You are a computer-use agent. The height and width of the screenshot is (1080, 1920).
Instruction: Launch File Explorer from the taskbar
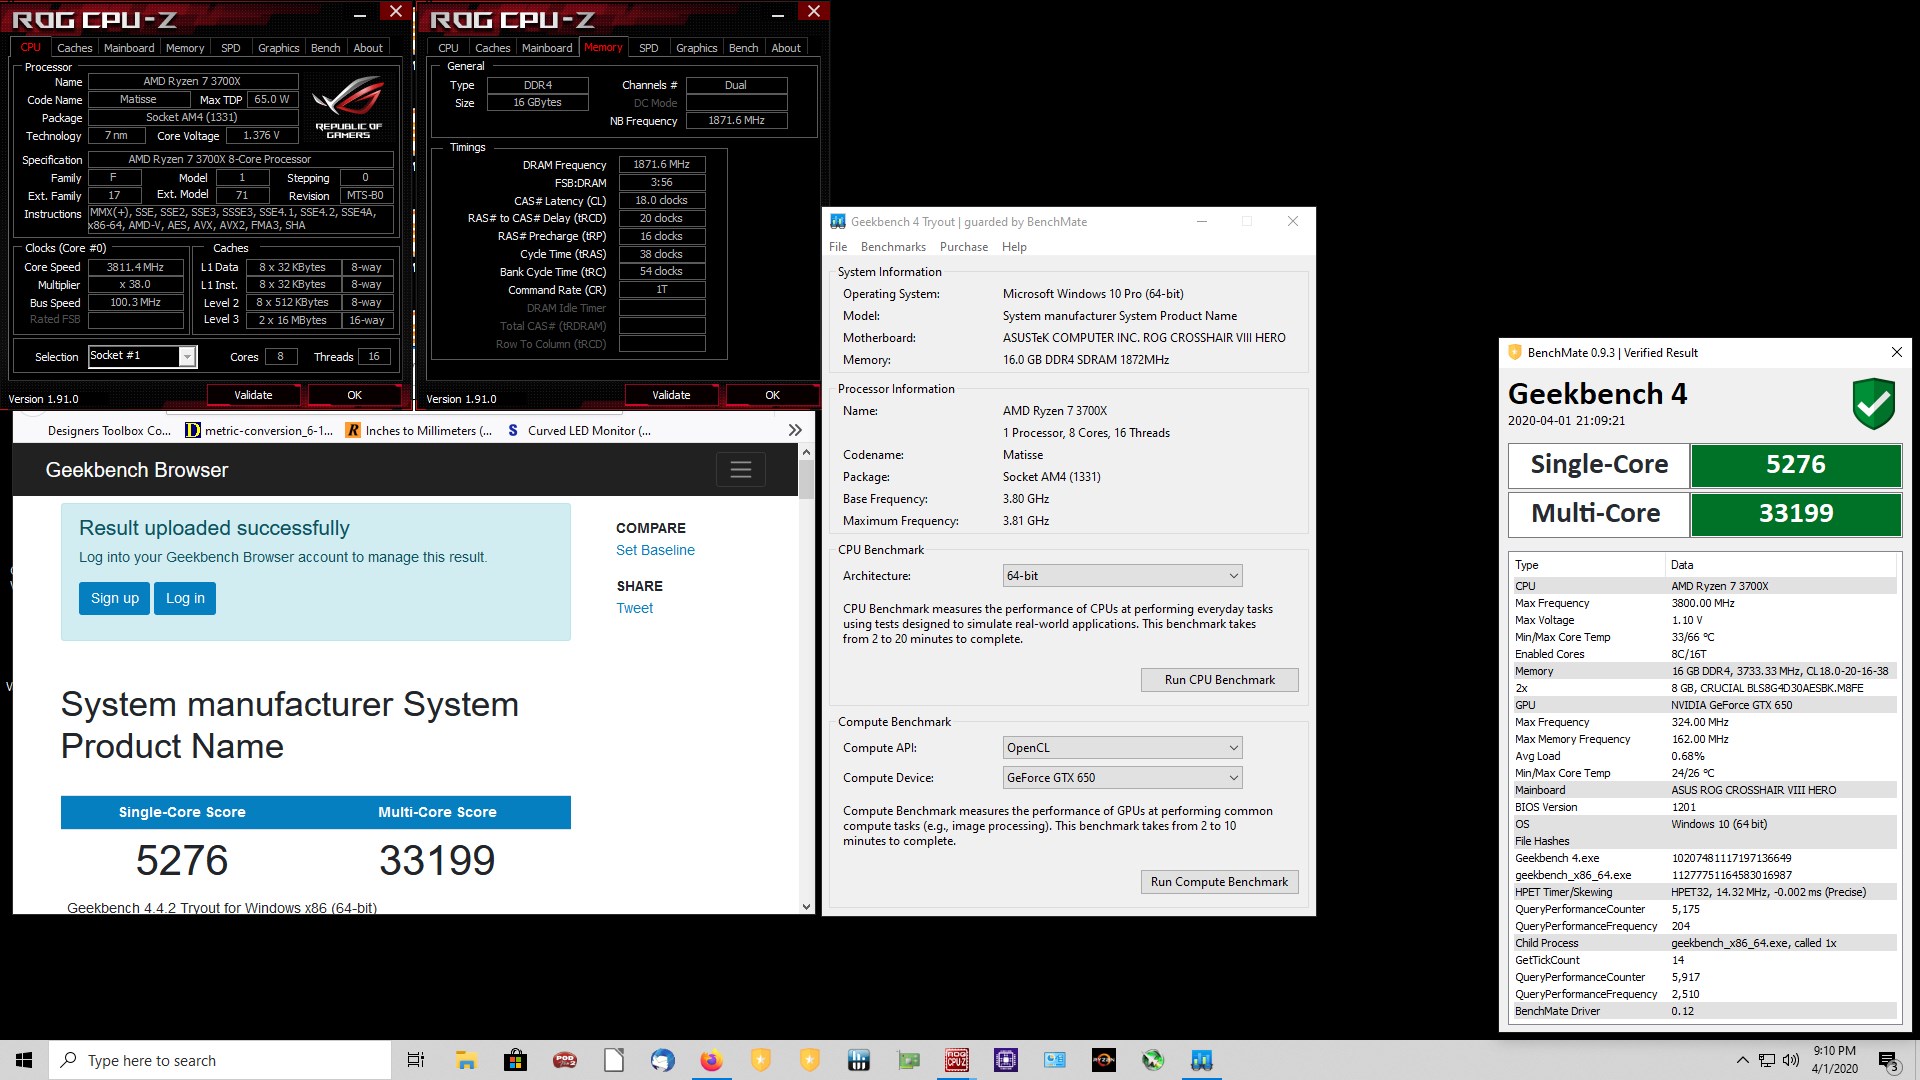[x=466, y=1060]
